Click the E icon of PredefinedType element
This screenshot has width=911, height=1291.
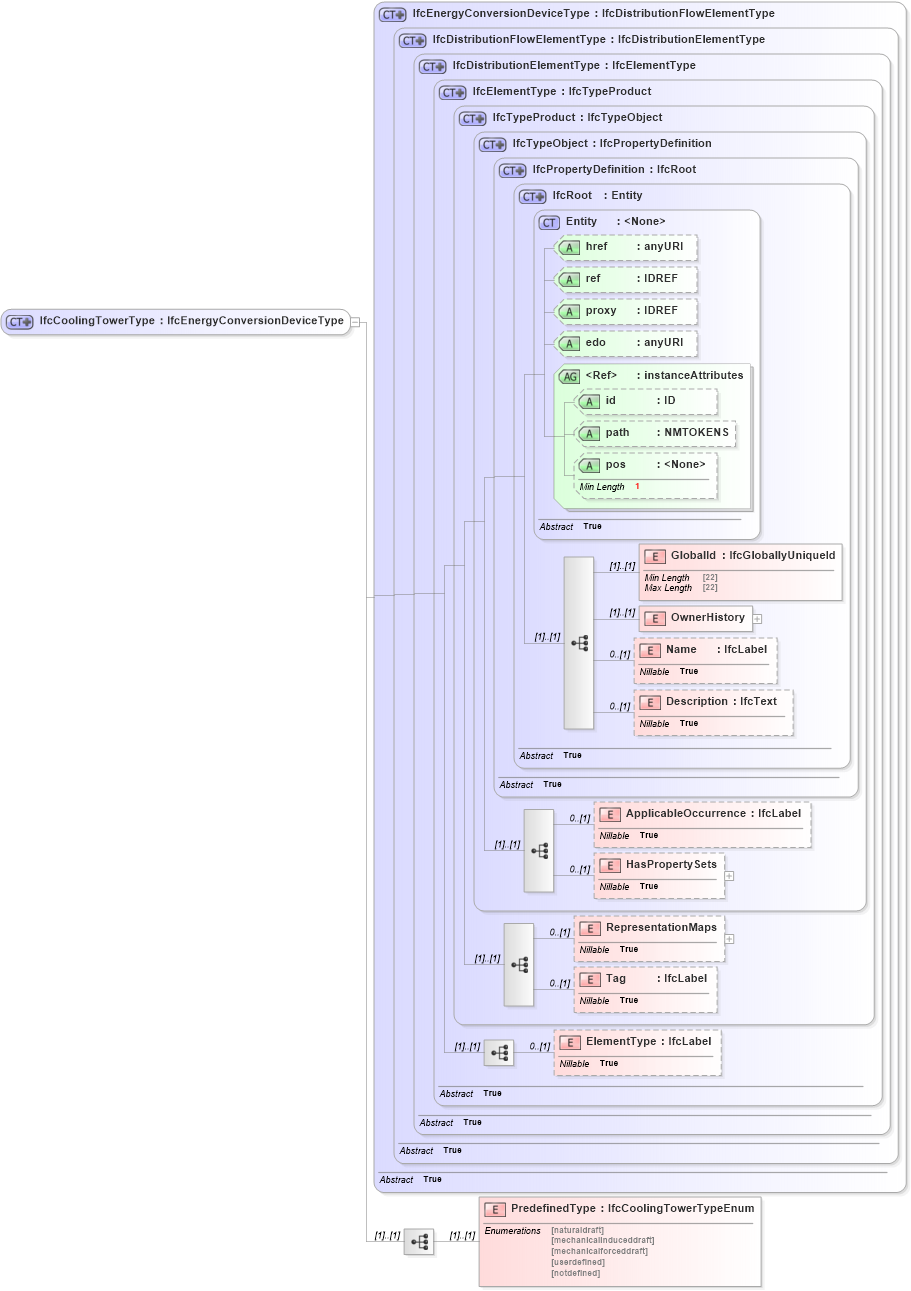pyautogui.click(x=492, y=1208)
